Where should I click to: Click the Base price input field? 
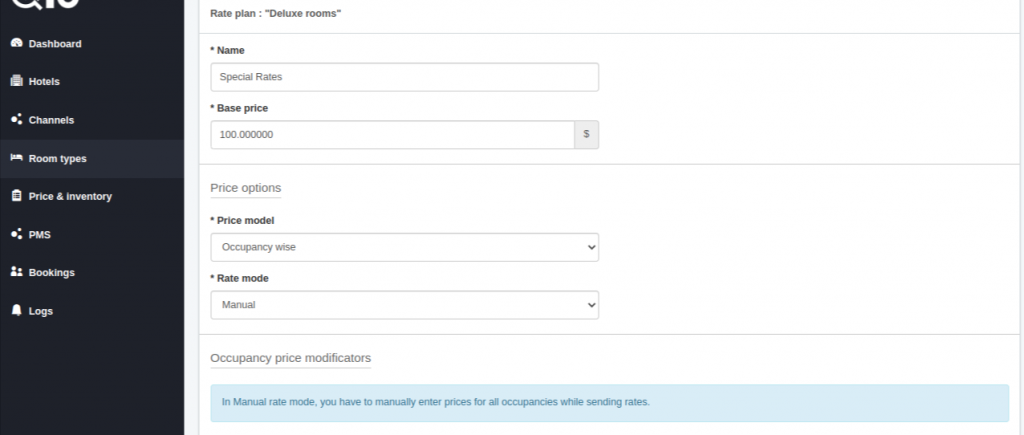point(392,135)
